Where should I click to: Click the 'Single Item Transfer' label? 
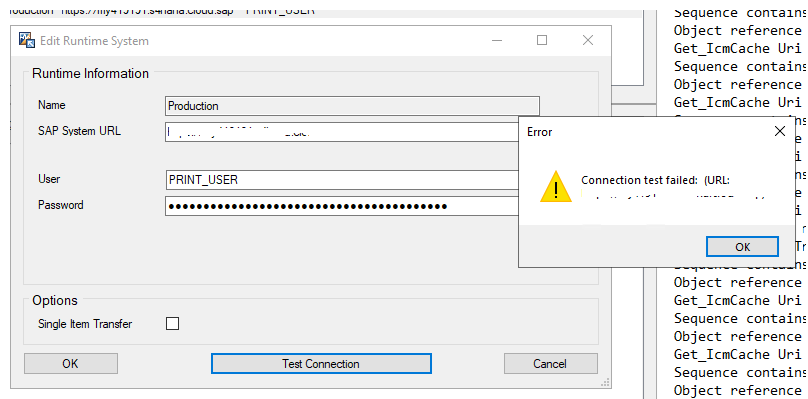(x=85, y=324)
